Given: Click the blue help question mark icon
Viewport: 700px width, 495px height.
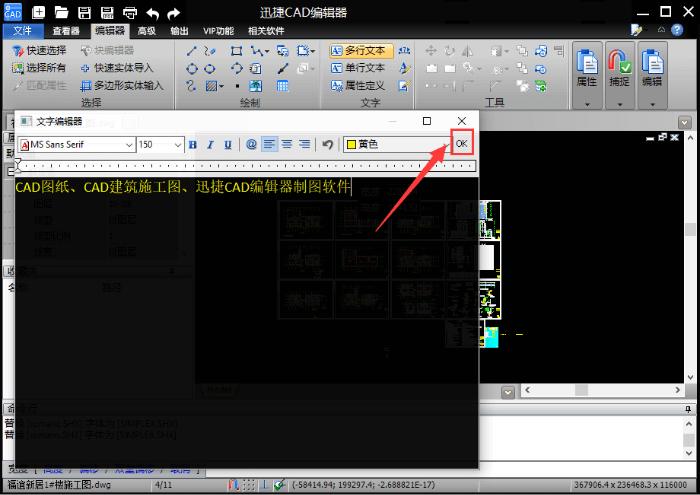Looking at the screenshot, I should tap(677, 30).
